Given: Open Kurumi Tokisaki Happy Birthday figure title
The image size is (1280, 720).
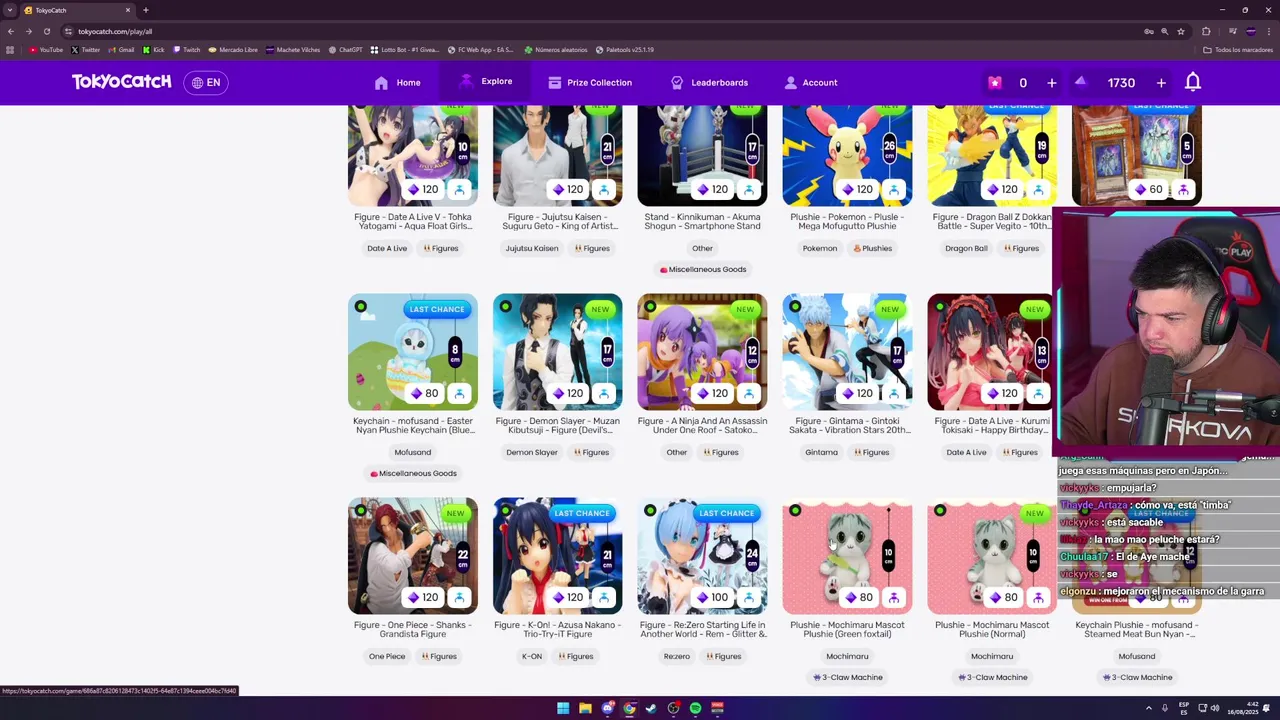Looking at the screenshot, I should [x=992, y=425].
